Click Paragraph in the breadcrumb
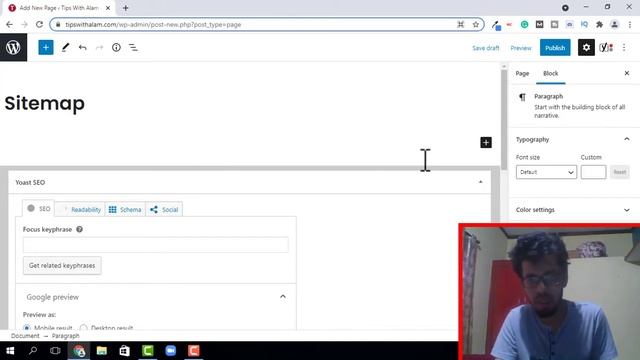 coord(65,336)
